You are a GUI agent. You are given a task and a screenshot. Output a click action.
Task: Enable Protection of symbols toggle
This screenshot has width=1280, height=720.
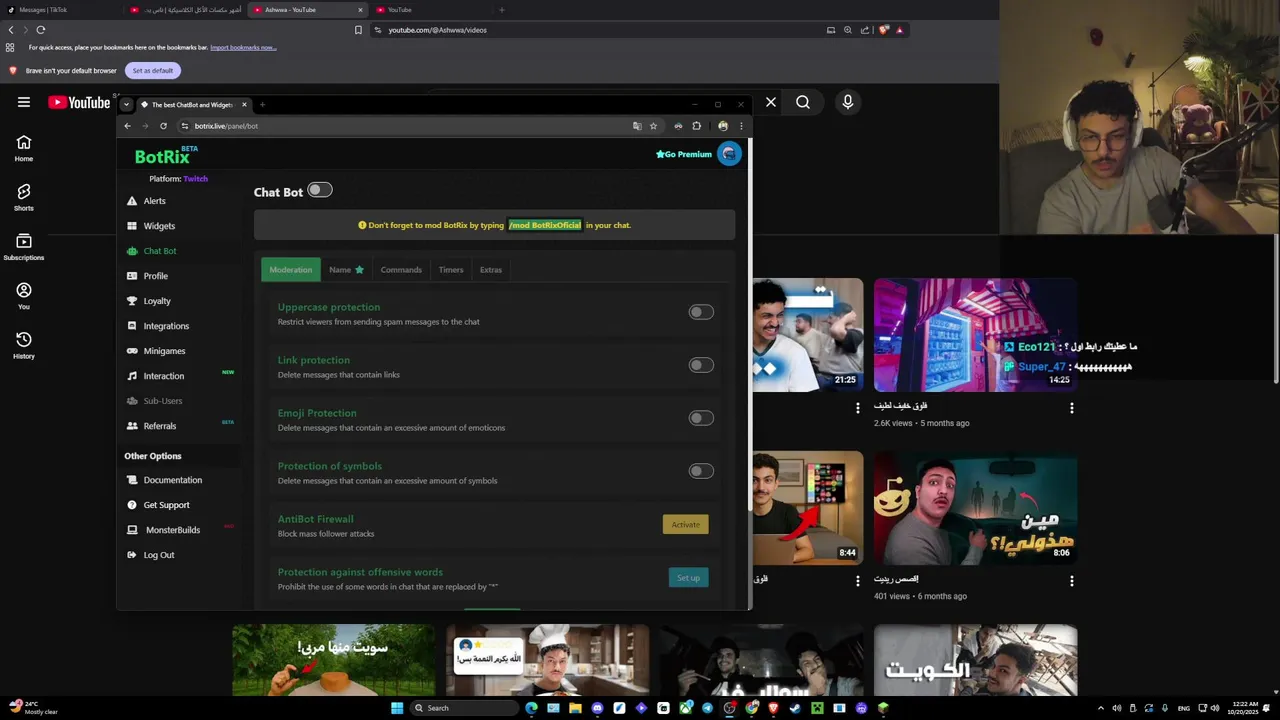tap(701, 471)
